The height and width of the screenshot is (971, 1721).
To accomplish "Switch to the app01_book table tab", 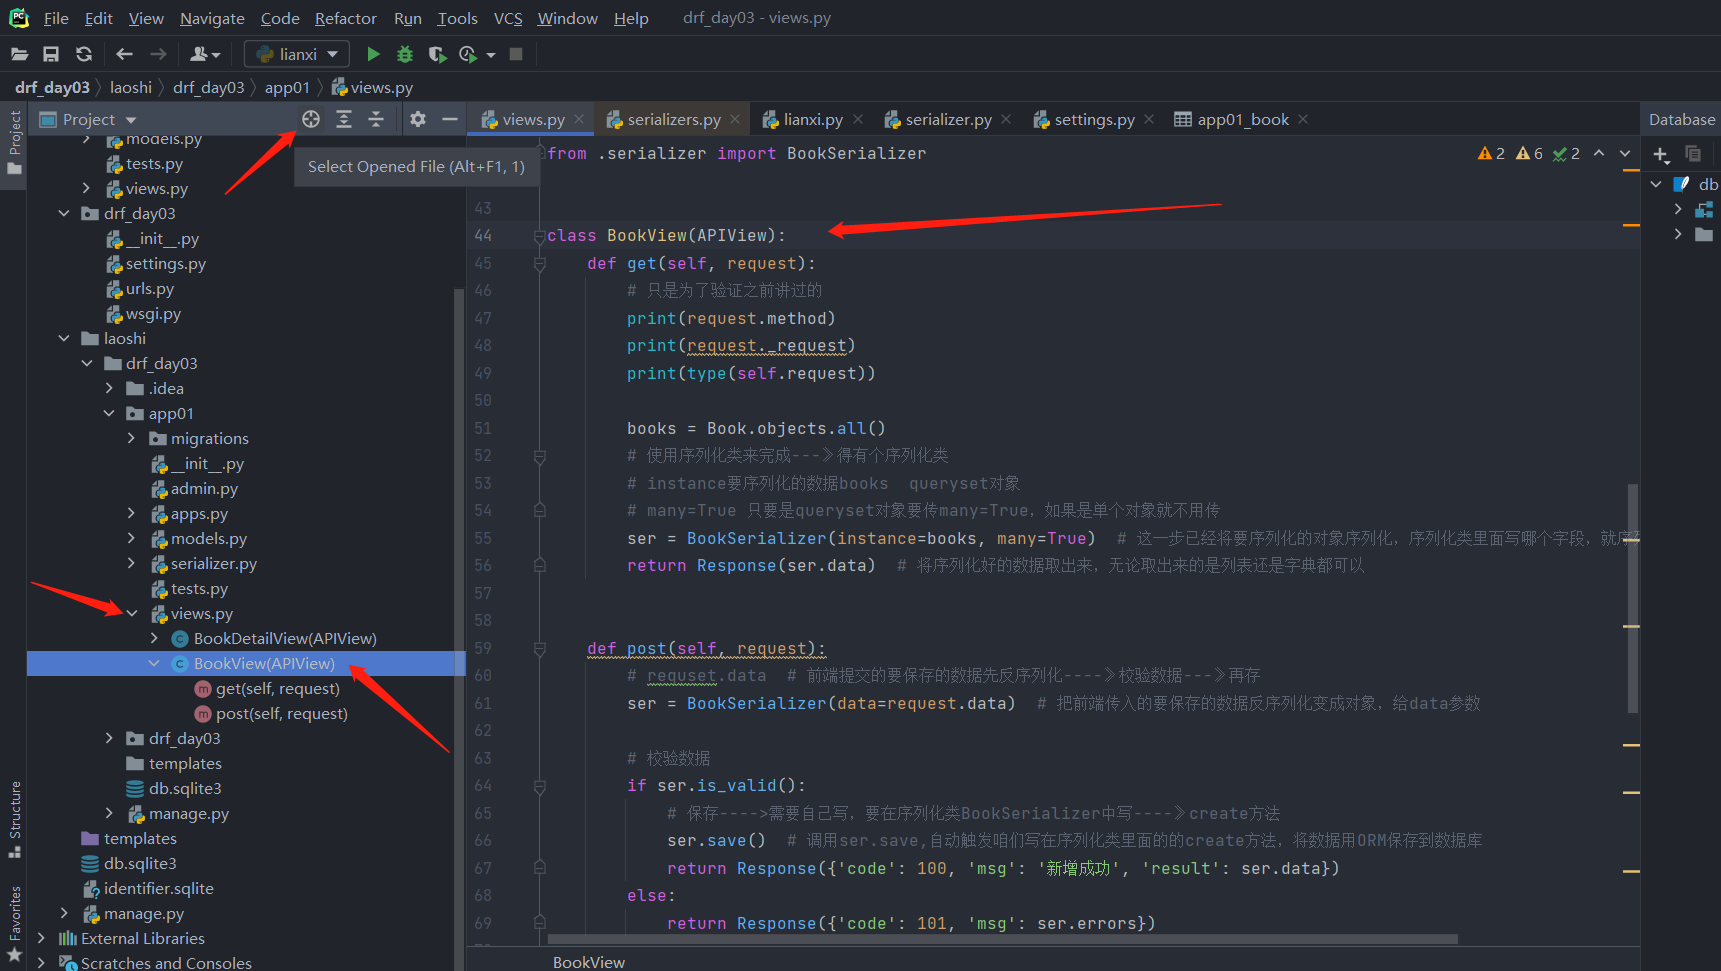I will click(x=1243, y=119).
